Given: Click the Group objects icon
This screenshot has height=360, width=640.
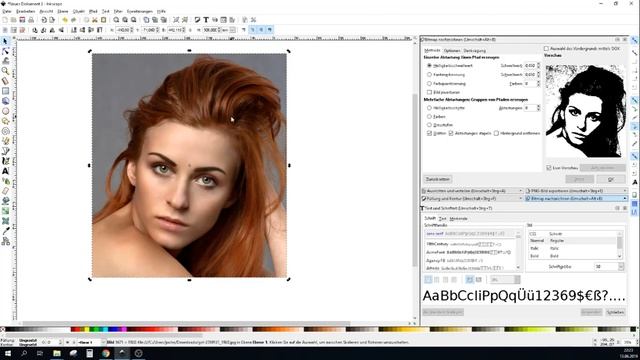Looking at the screenshot, I should [176, 20].
